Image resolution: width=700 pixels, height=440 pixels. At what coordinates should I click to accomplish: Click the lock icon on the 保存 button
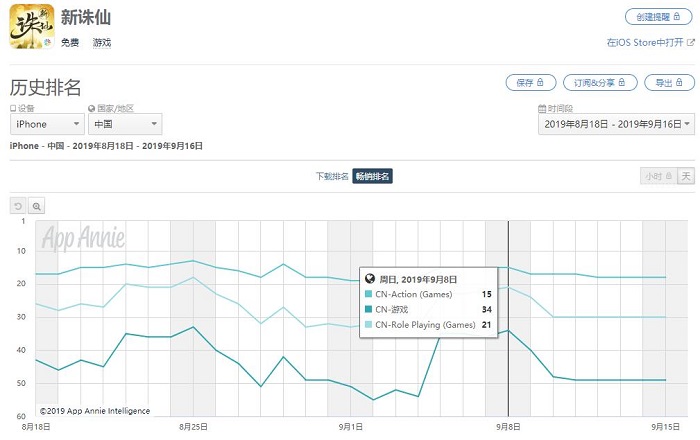pyautogui.click(x=541, y=82)
